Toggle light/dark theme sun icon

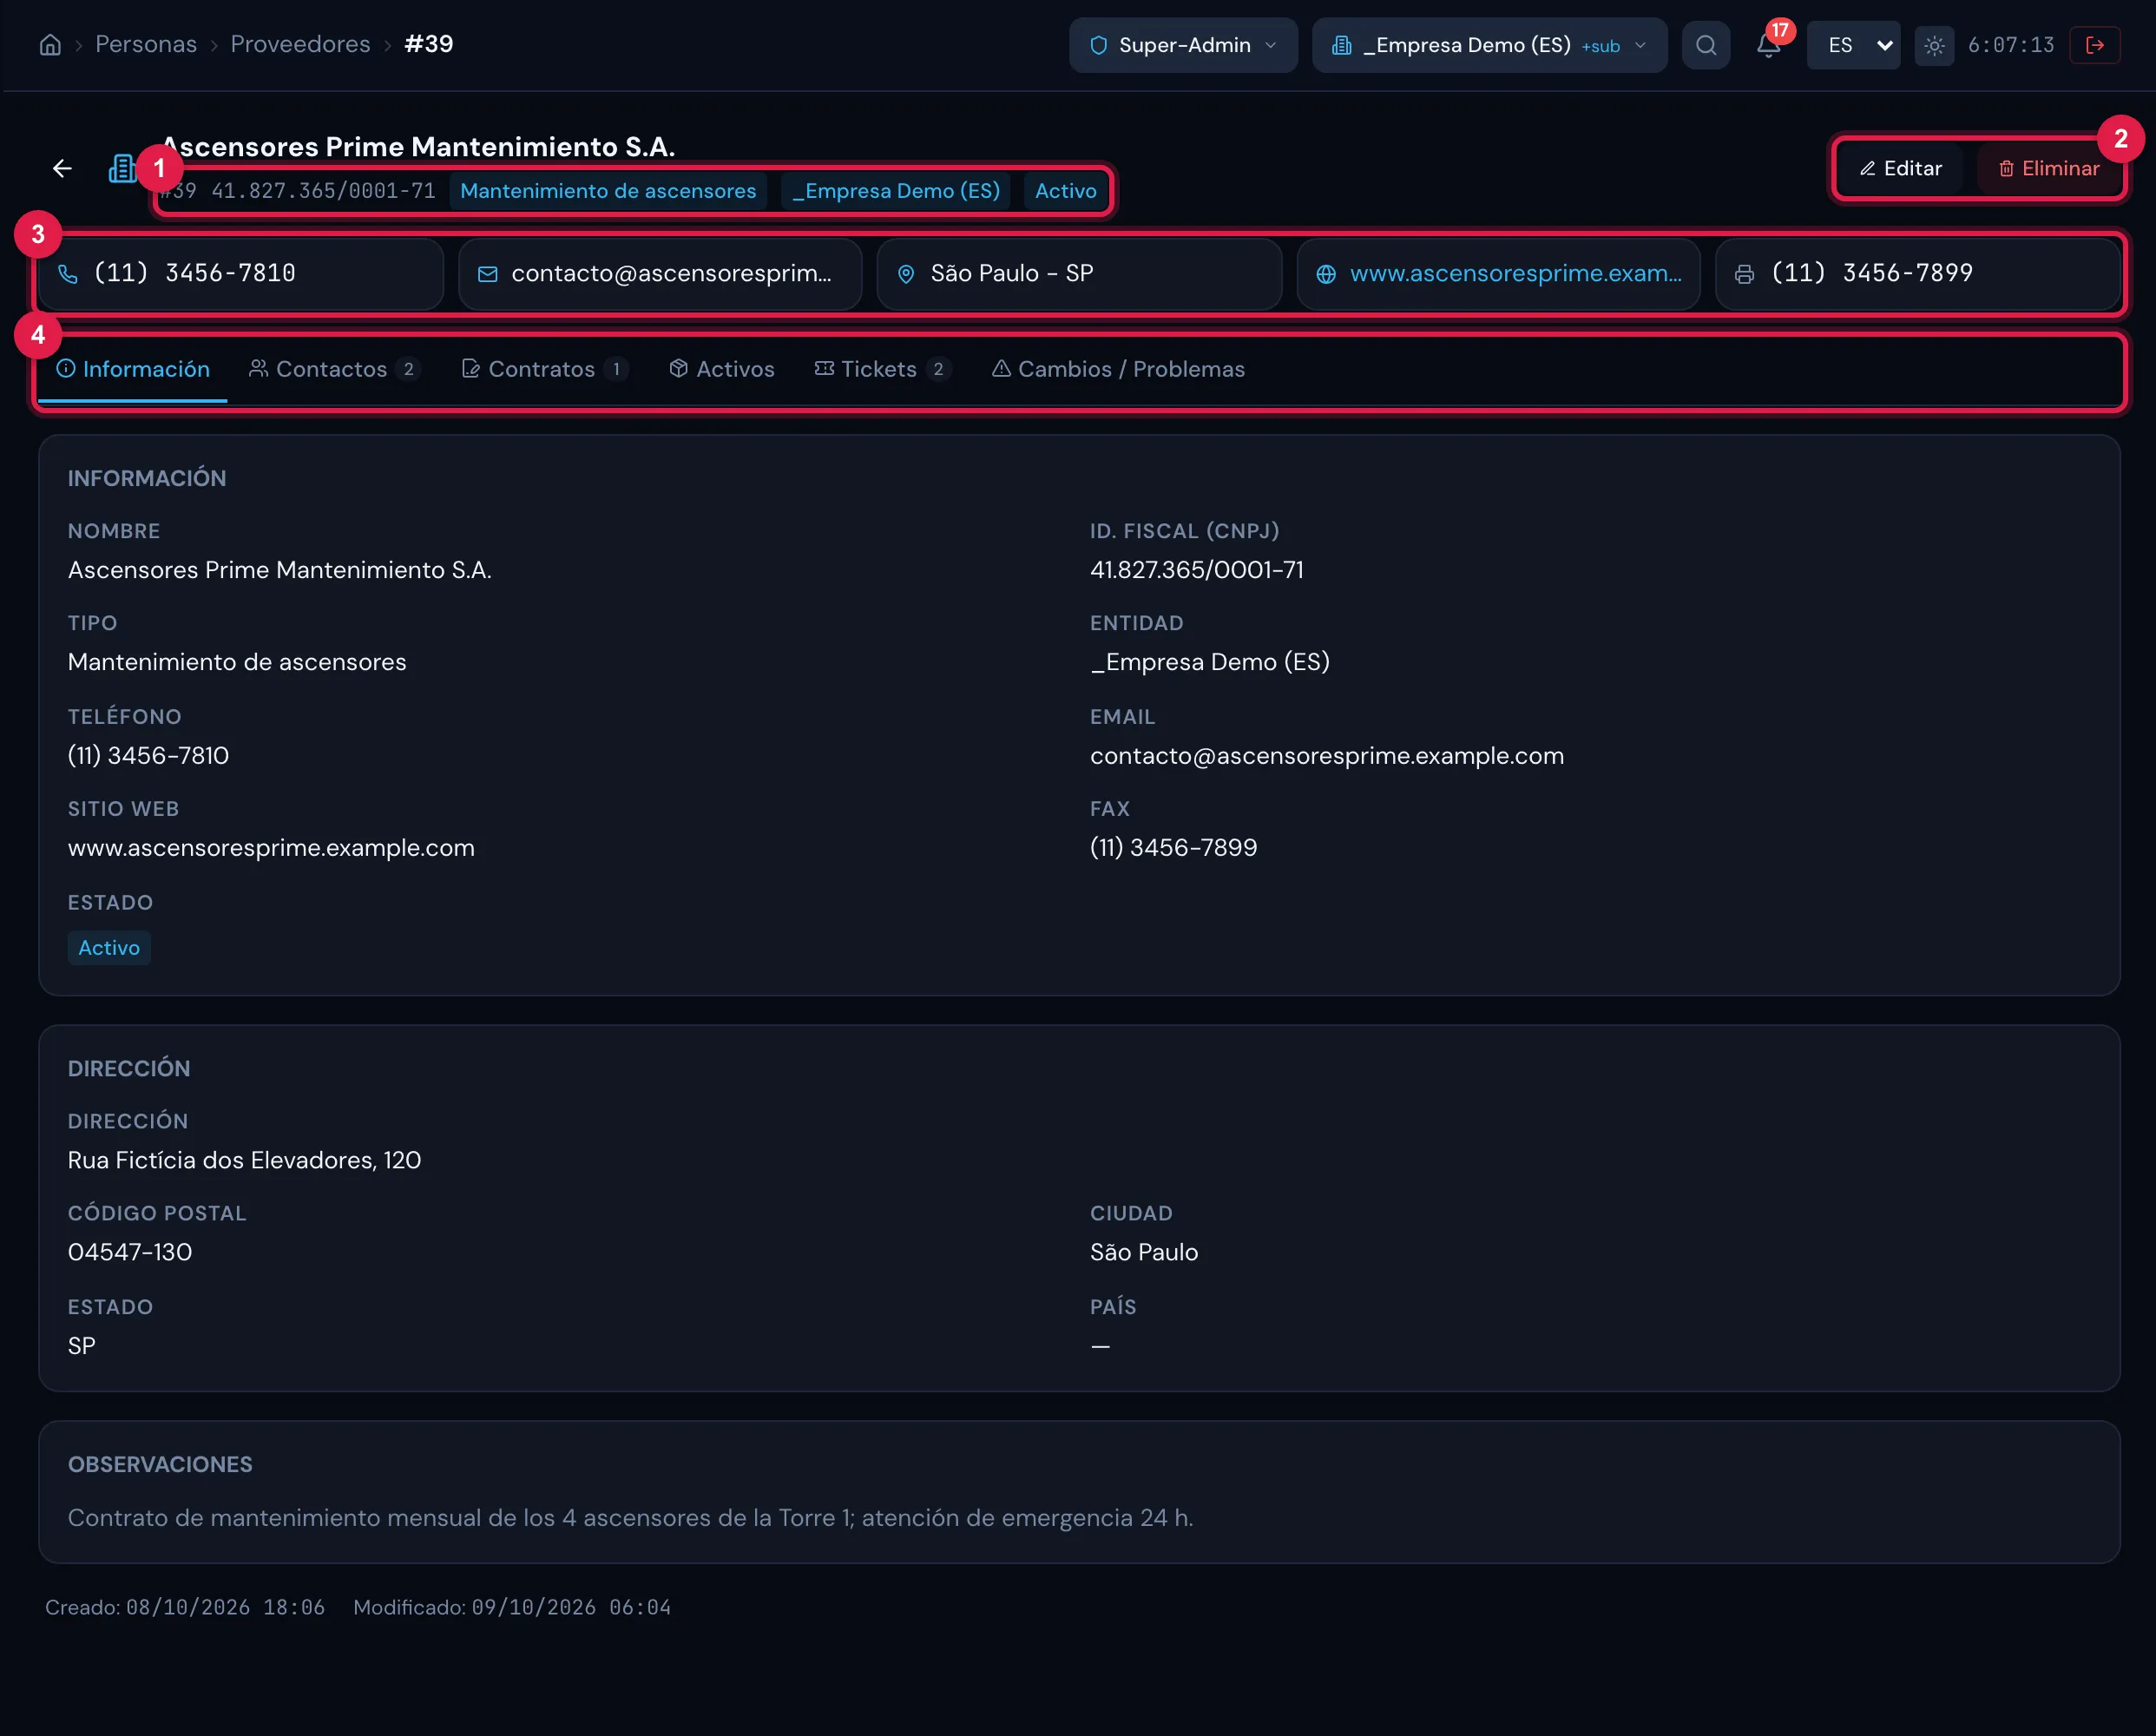pyautogui.click(x=1934, y=45)
